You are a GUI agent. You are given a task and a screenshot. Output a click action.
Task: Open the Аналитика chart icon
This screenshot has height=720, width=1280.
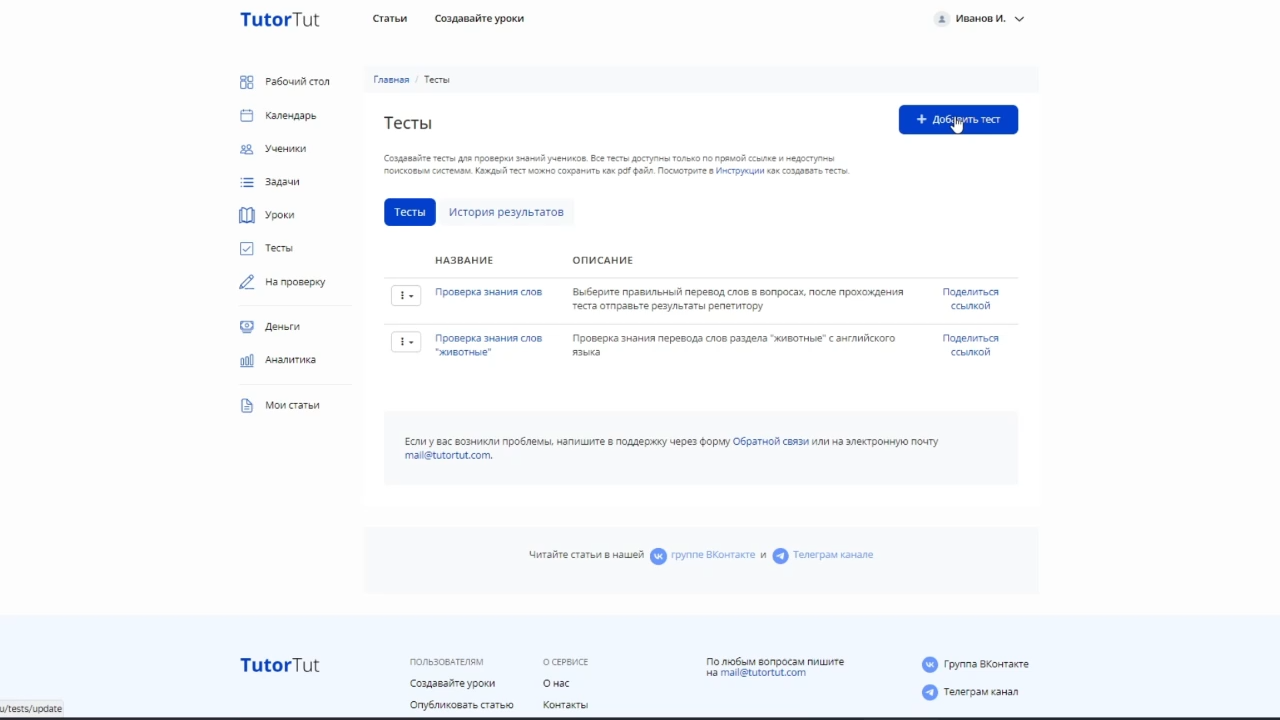point(247,360)
